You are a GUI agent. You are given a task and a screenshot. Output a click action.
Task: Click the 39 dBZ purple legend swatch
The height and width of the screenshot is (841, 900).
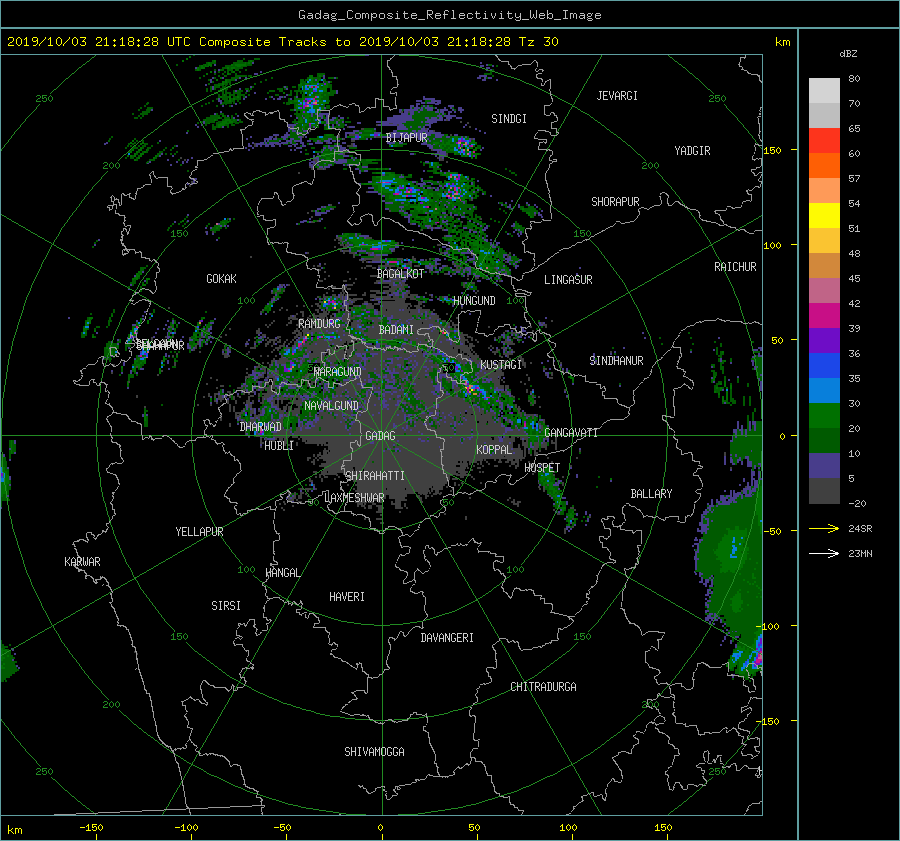[824, 340]
